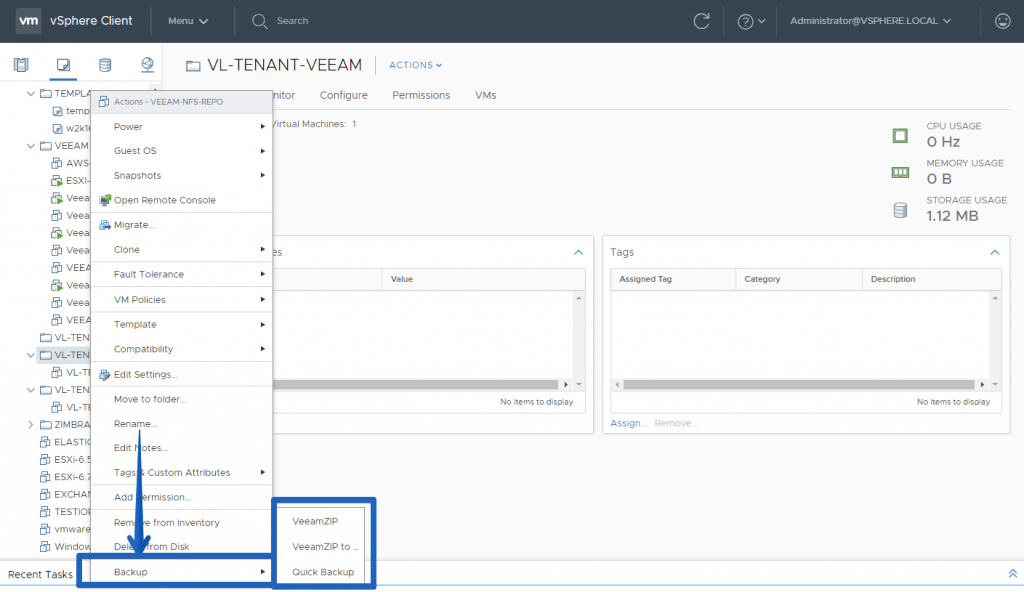Switch to the Configure tab
Viewport: 1024px width, 592px height.
point(344,95)
